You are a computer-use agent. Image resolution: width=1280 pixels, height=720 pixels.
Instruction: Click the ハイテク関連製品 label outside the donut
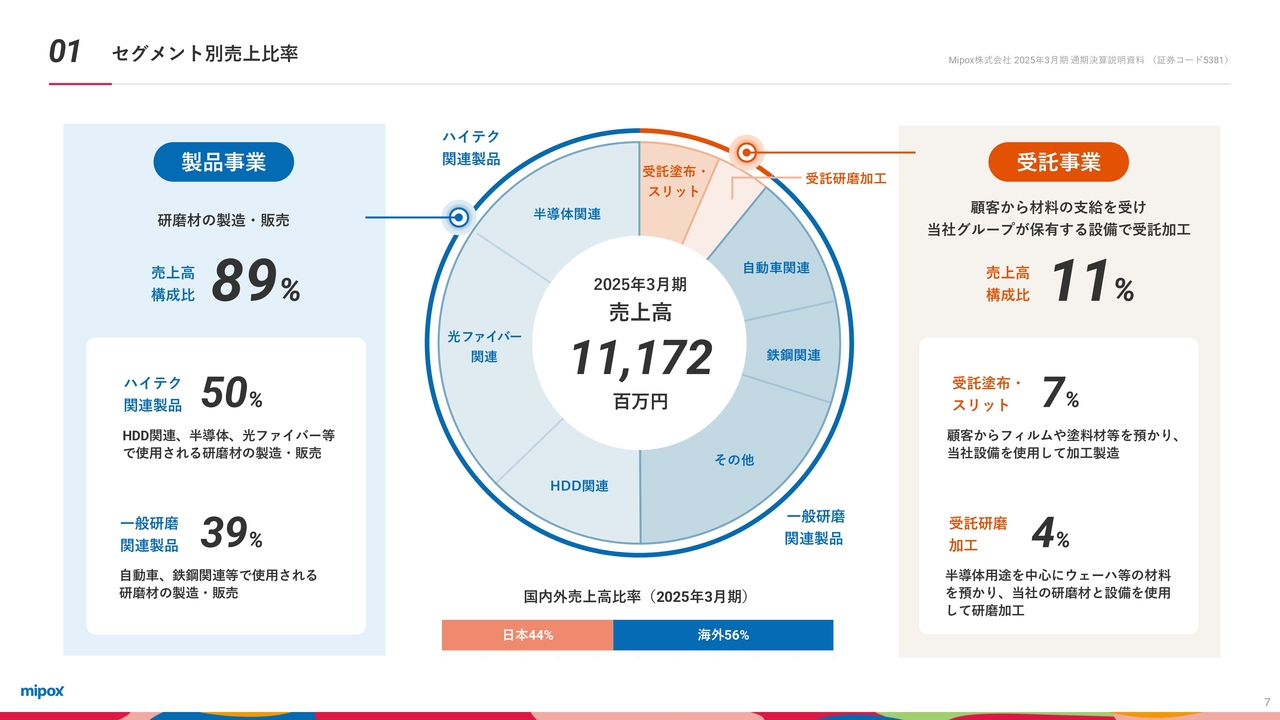pyautogui.click(x=471, y=147)
